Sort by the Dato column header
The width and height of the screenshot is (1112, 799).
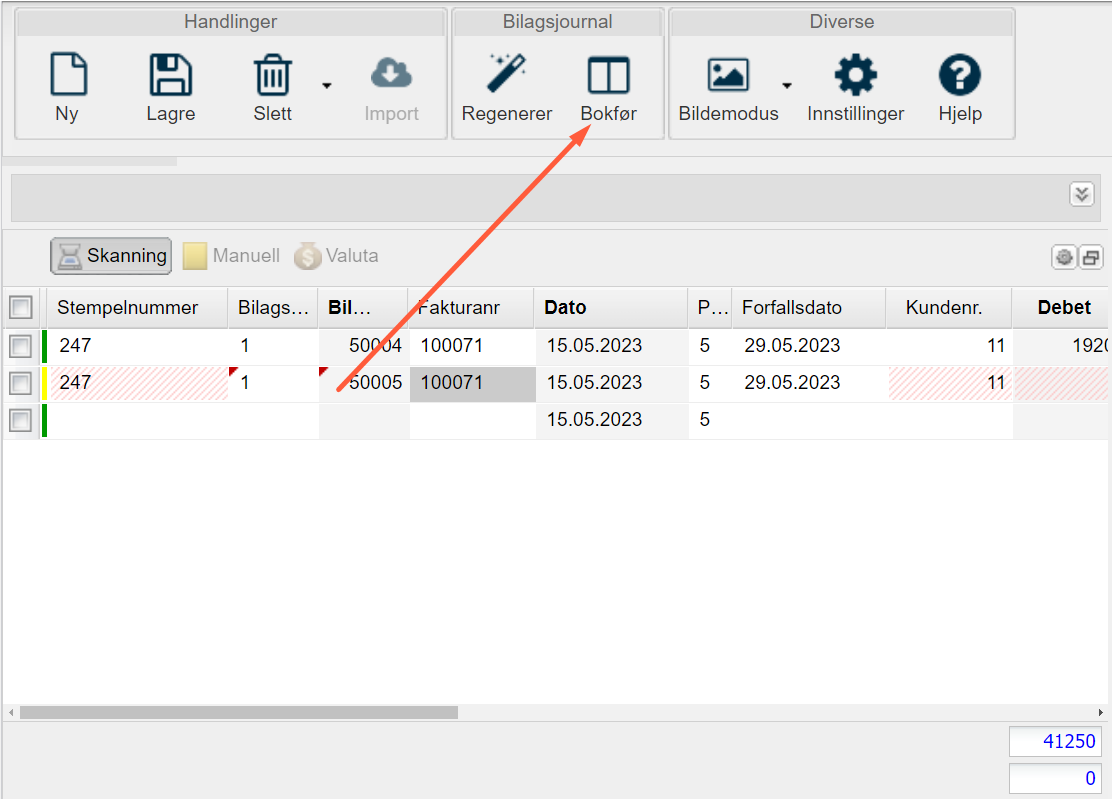pos(565,308)
